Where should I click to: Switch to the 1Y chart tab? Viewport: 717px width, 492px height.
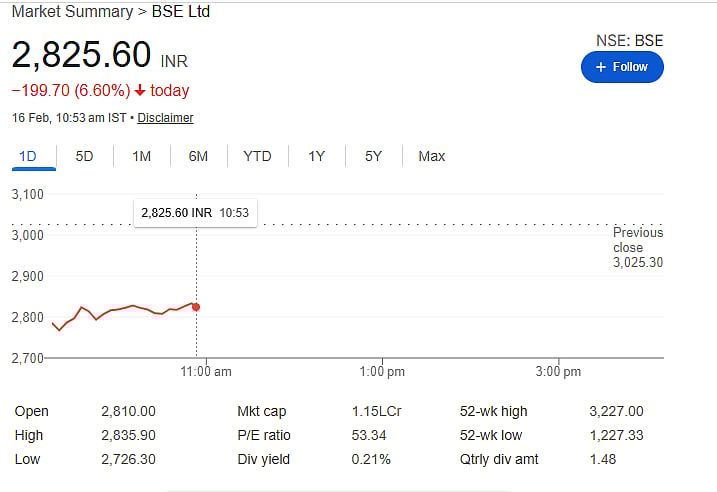pyautogui.click(x=316, y=156)
